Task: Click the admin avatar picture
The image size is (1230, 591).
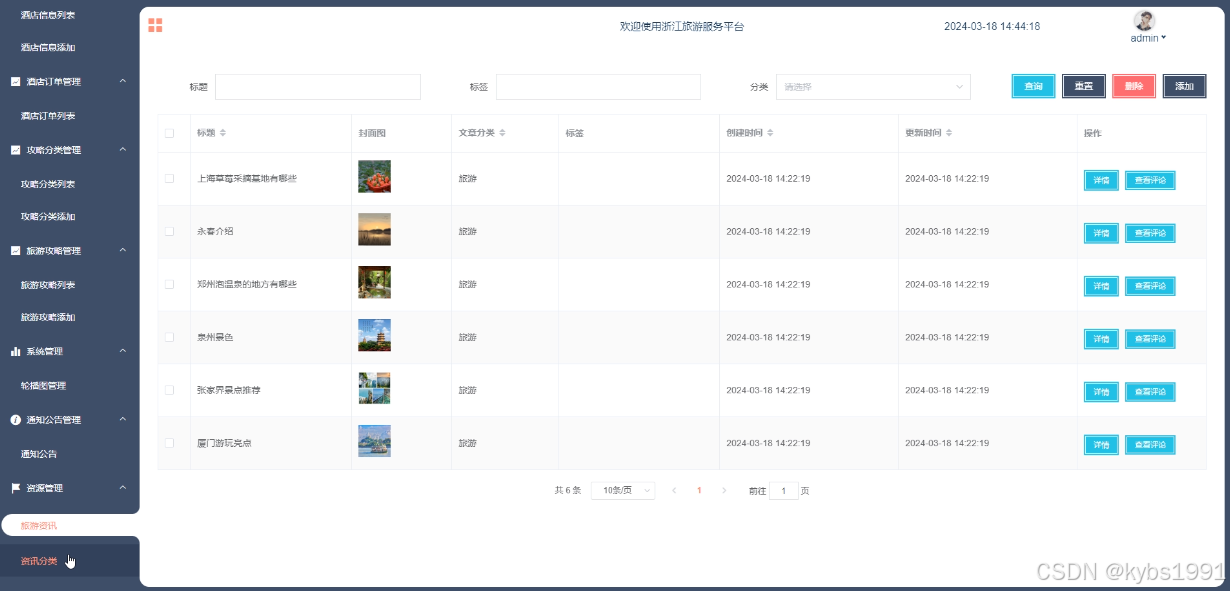Action: coord(1144,20)
